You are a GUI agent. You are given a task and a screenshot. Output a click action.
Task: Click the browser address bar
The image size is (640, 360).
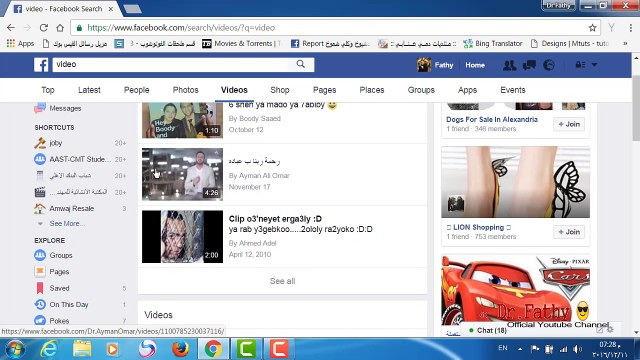[335, 28]
